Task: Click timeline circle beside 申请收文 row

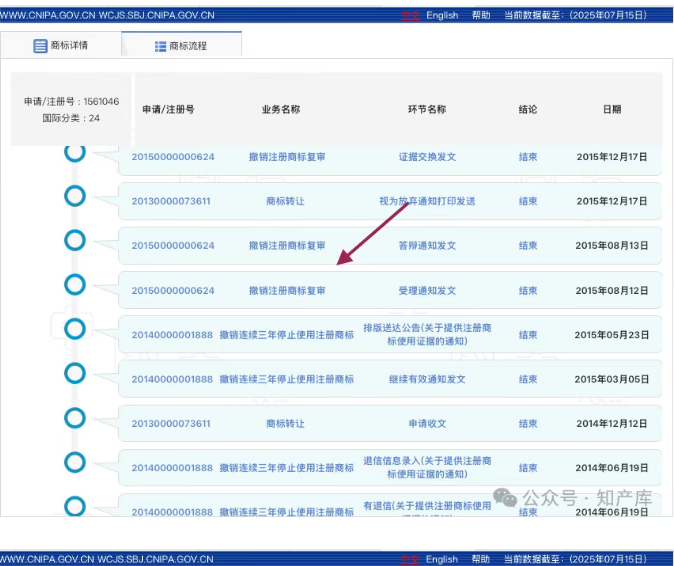Action: click(75, 417)
